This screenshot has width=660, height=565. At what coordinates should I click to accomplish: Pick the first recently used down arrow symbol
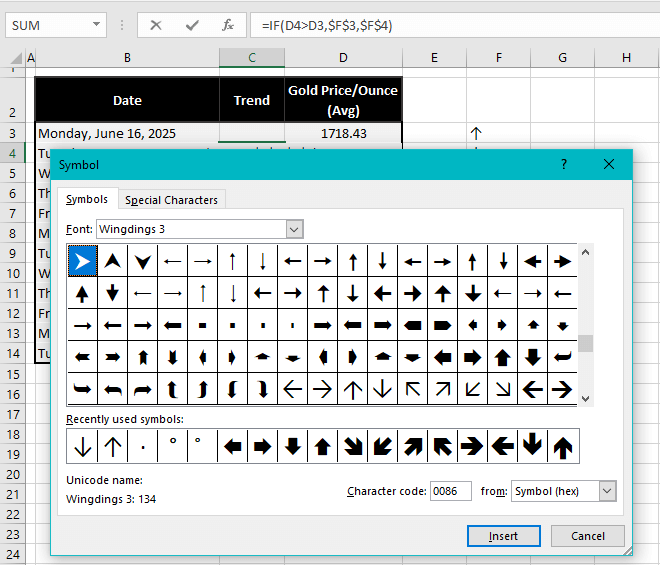pyautogui.click(x=82, y=446)
